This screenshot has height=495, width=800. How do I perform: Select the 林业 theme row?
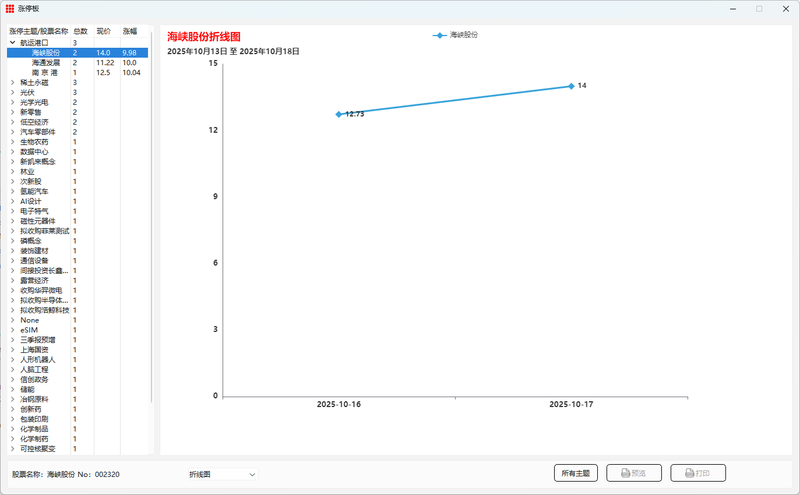click(78, 172)
